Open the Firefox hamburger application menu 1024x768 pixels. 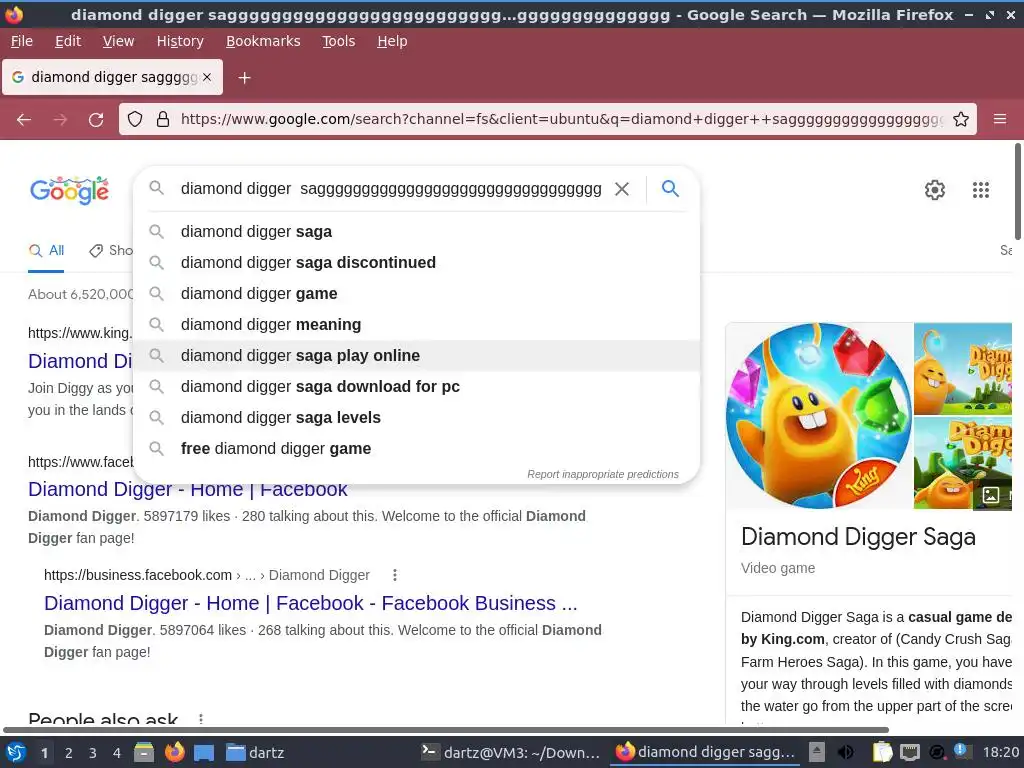click(1000, 119)
